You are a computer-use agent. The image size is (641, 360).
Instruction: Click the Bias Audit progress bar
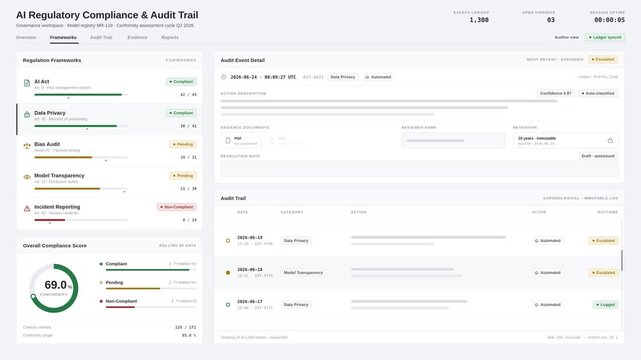click(81, 157)
